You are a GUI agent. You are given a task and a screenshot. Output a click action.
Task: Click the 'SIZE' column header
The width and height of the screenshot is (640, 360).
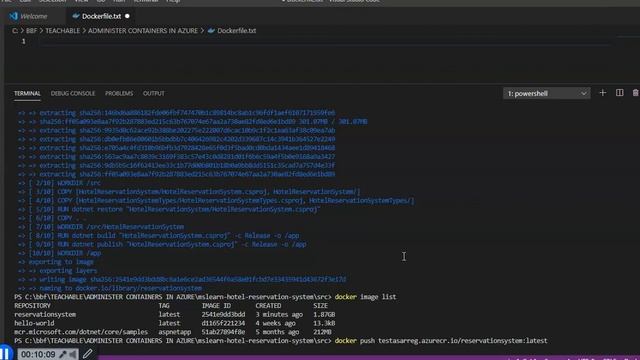pyautogui.click(x=320, y=306)
